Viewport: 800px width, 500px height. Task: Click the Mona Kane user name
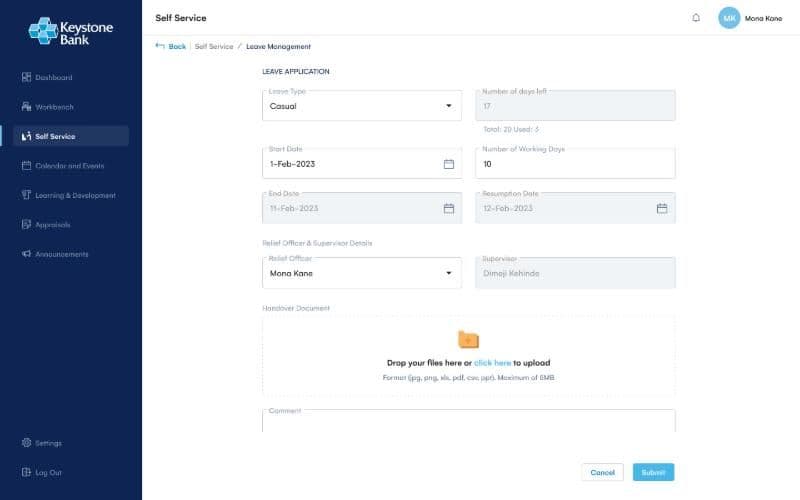tap(763, 18)
